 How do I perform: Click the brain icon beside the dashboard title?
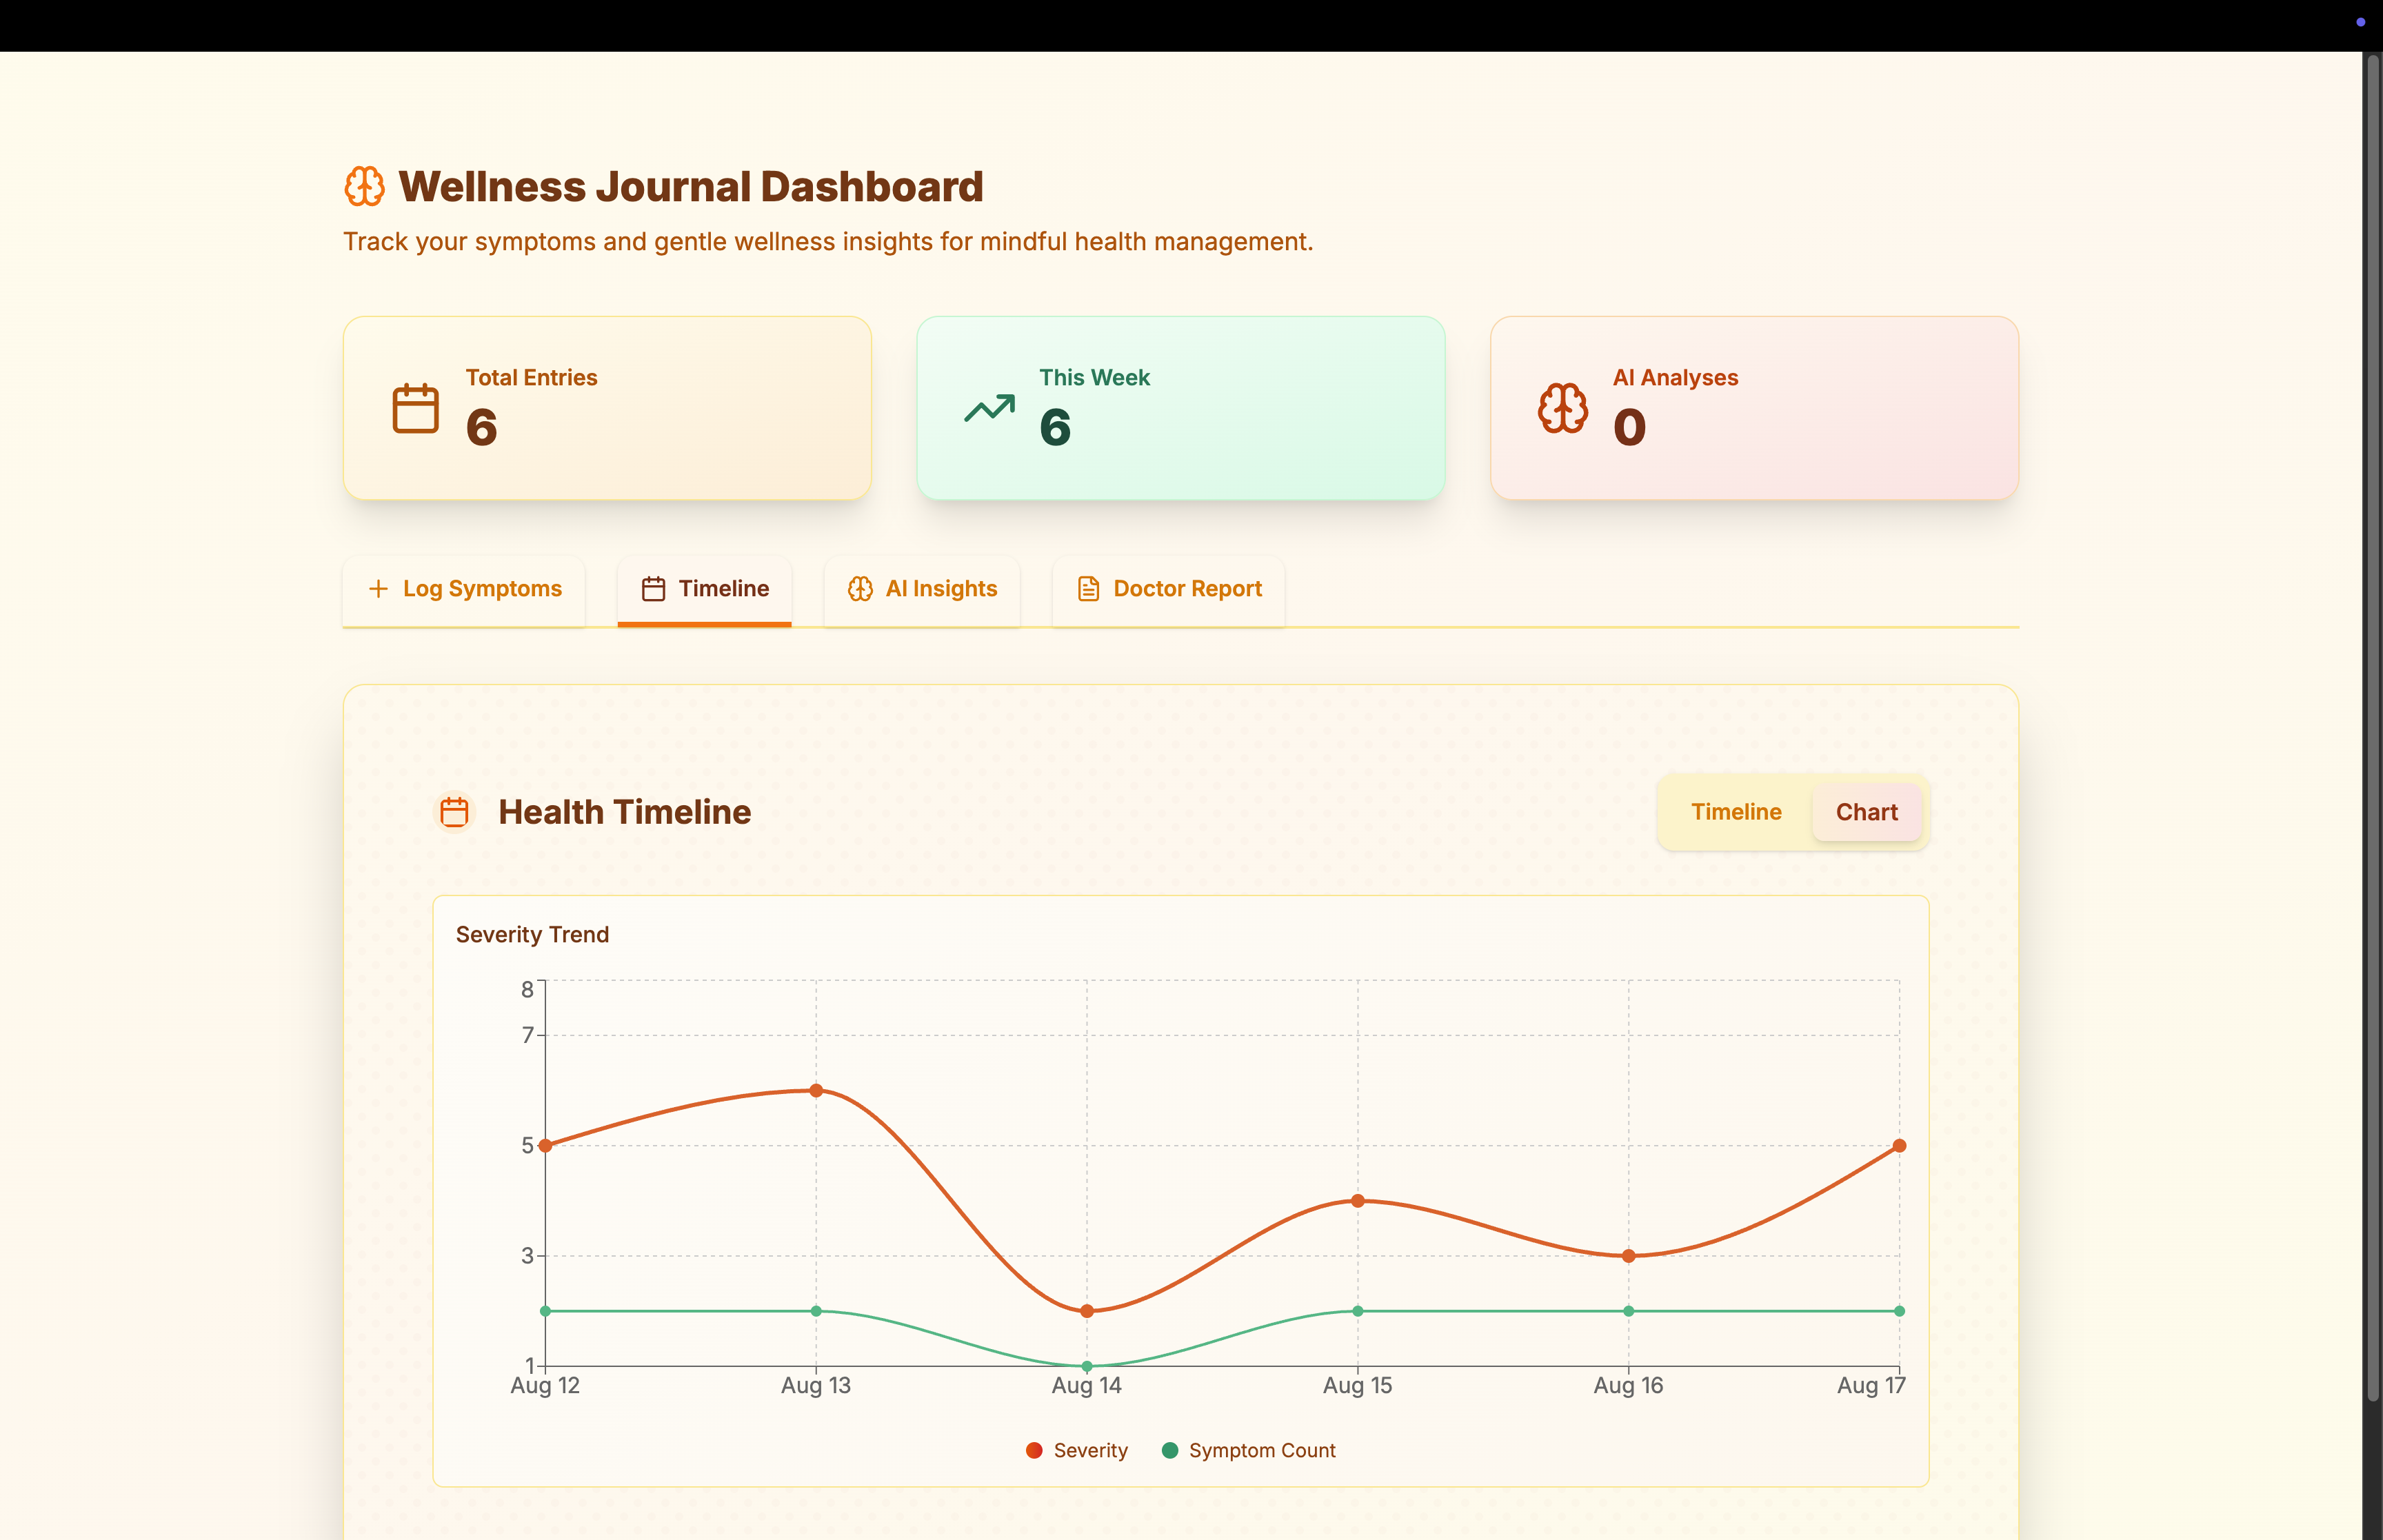click(x=364, y=187)
